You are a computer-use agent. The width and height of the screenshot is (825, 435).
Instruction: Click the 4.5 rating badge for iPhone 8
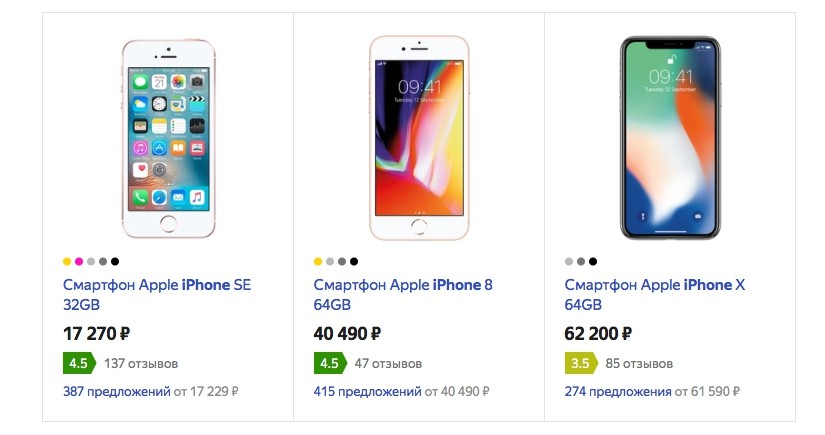coord(329,363)
